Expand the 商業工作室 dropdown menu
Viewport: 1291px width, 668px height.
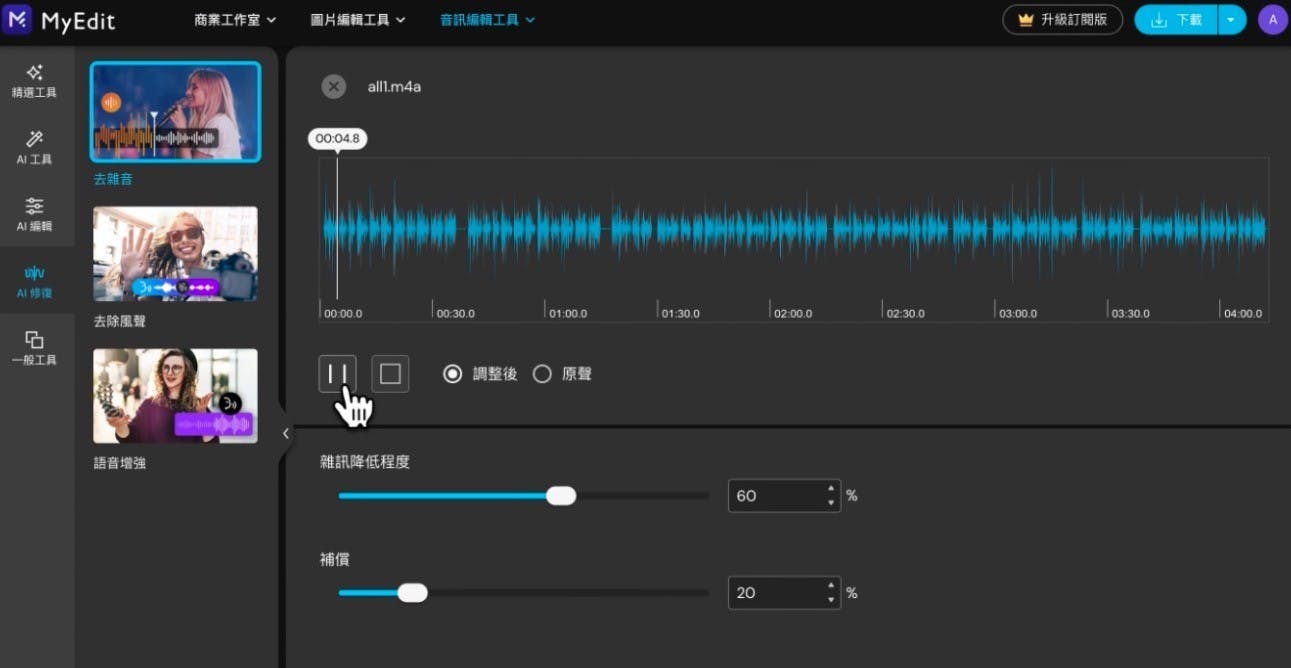(235, 20)
